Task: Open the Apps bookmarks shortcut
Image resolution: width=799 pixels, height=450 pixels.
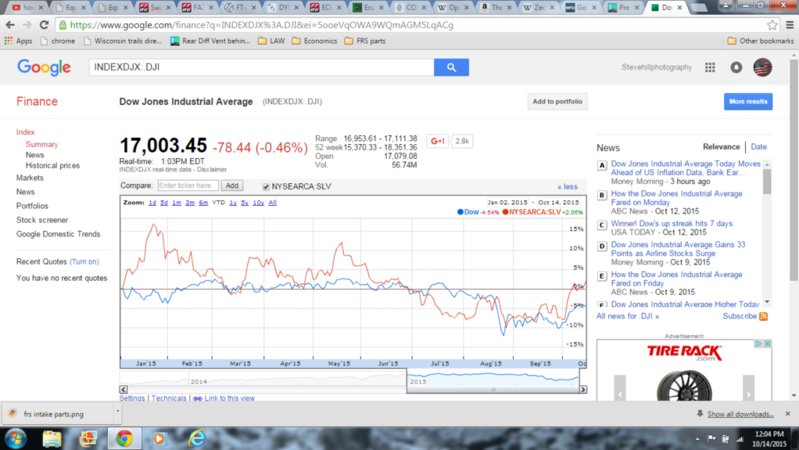Action: pyautogui.click(x=18, y=41)
